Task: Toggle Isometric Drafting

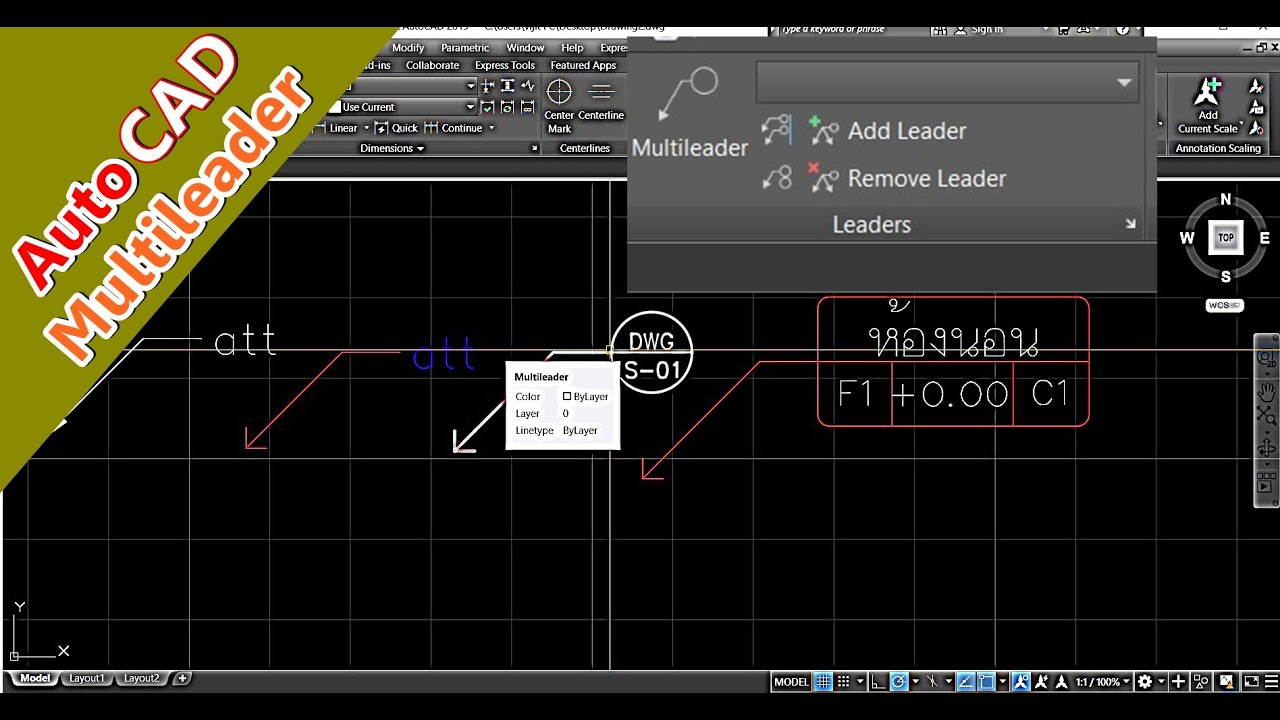Action: coord(932,682)
